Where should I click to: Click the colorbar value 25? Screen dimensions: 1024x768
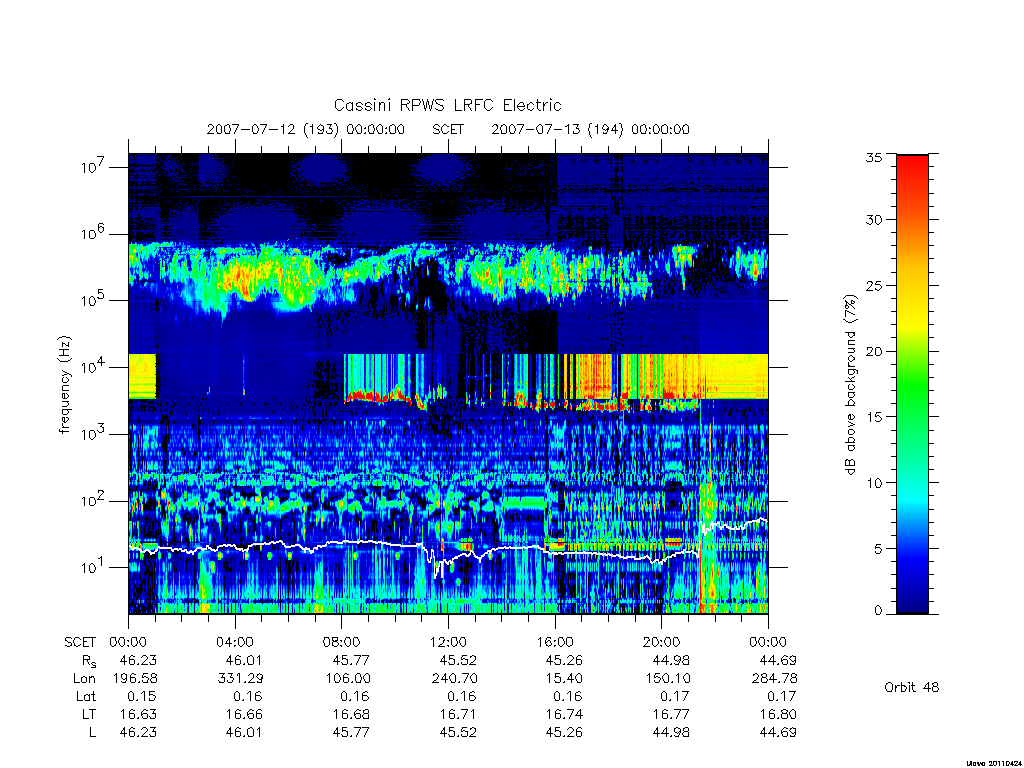(x=874, y=285)
